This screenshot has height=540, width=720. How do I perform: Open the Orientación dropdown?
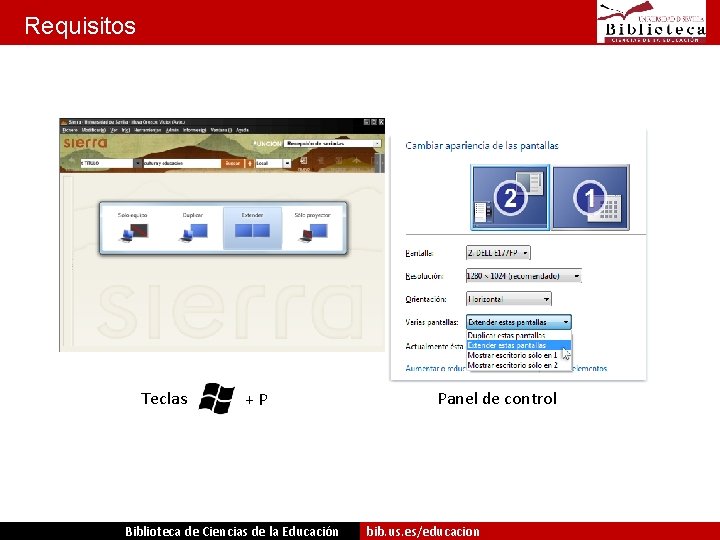coord(509,299)
